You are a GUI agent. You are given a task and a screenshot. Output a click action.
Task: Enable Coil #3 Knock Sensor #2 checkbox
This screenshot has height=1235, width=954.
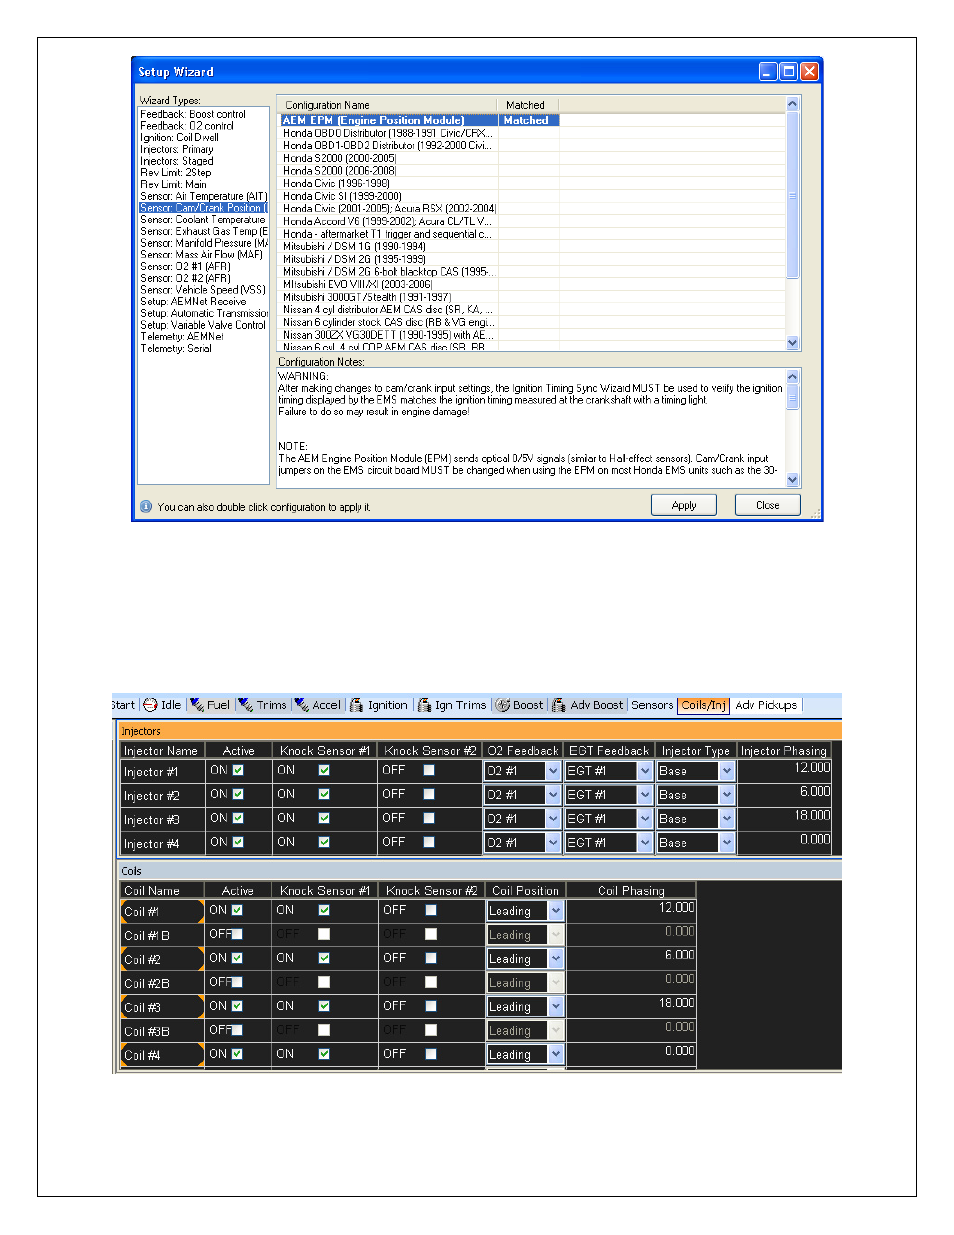click(431, 1006)
